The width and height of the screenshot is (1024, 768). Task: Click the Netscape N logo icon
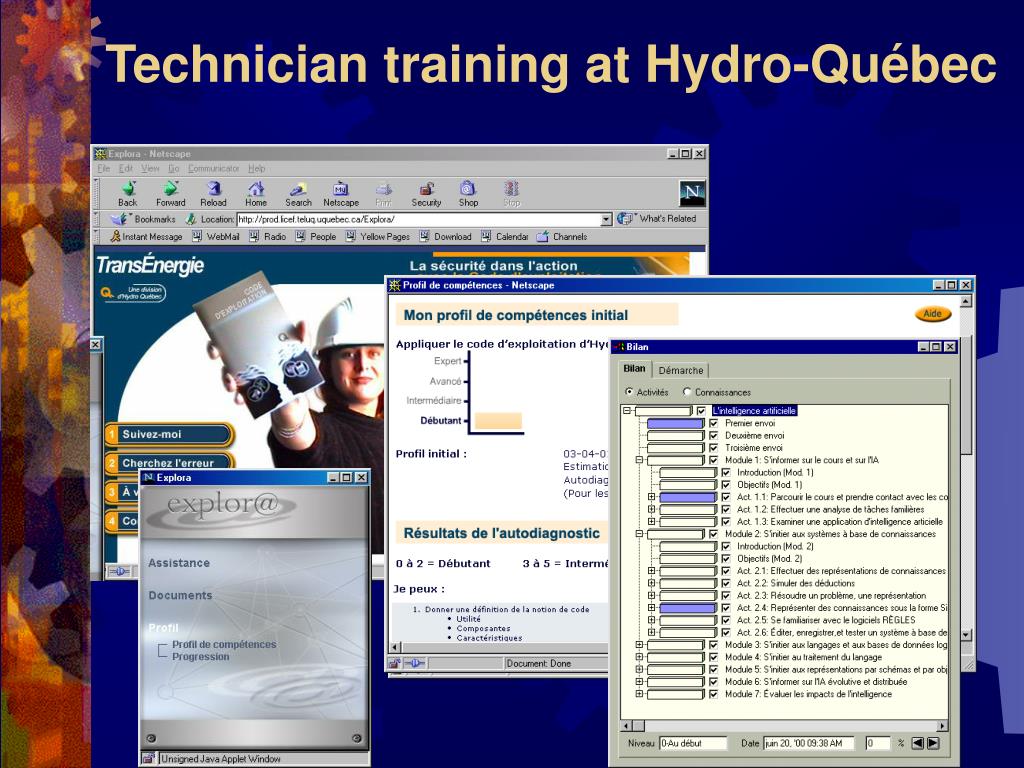click(x=692, y=193)
